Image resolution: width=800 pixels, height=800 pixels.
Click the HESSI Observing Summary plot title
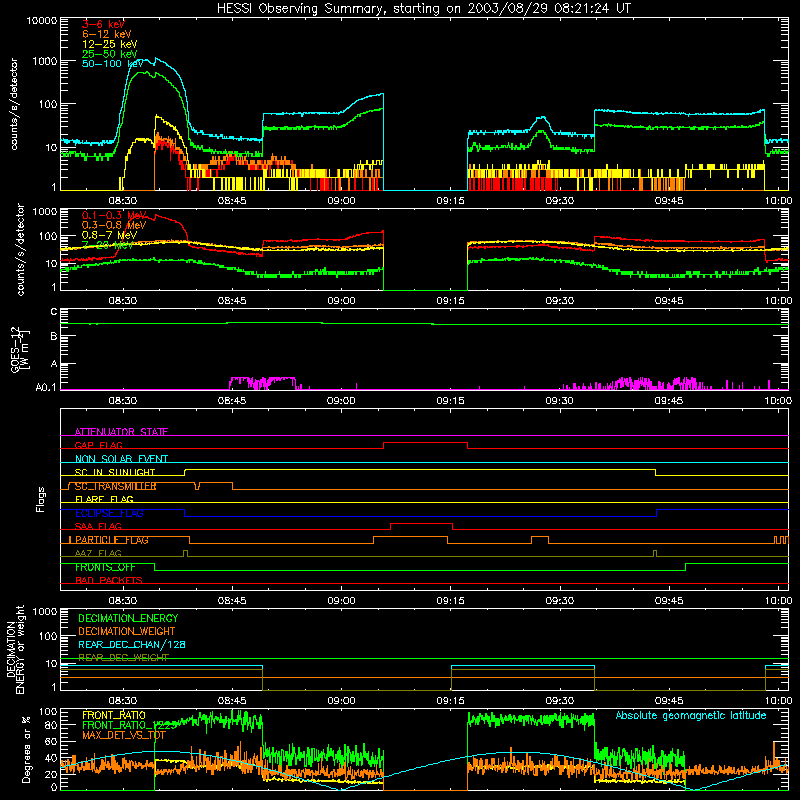pyautogui.click(x=424, y=8)
